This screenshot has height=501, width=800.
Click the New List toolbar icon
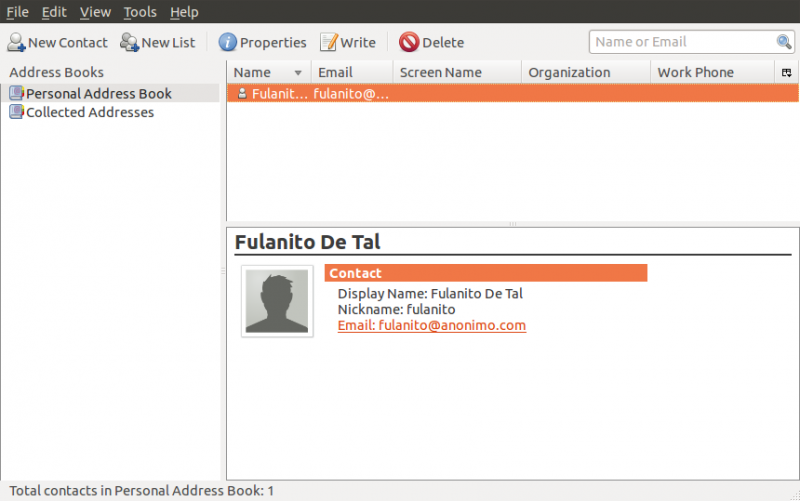tap(130, 42)
